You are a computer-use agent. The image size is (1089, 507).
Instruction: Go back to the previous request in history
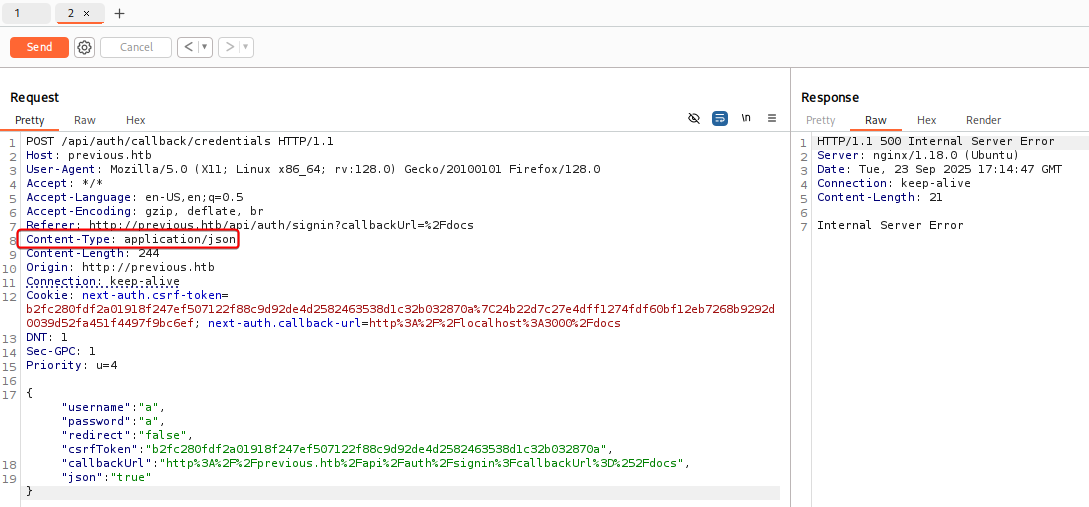tap(187, 47)
